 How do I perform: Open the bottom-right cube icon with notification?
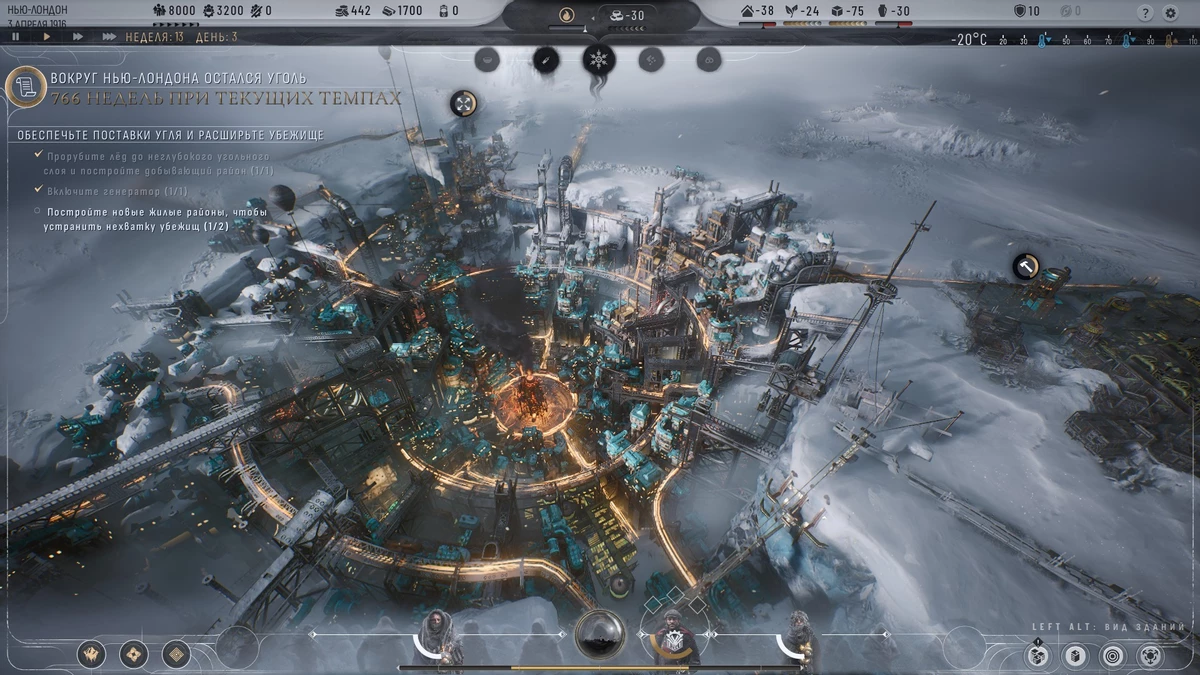click(x=1038, y=655)
